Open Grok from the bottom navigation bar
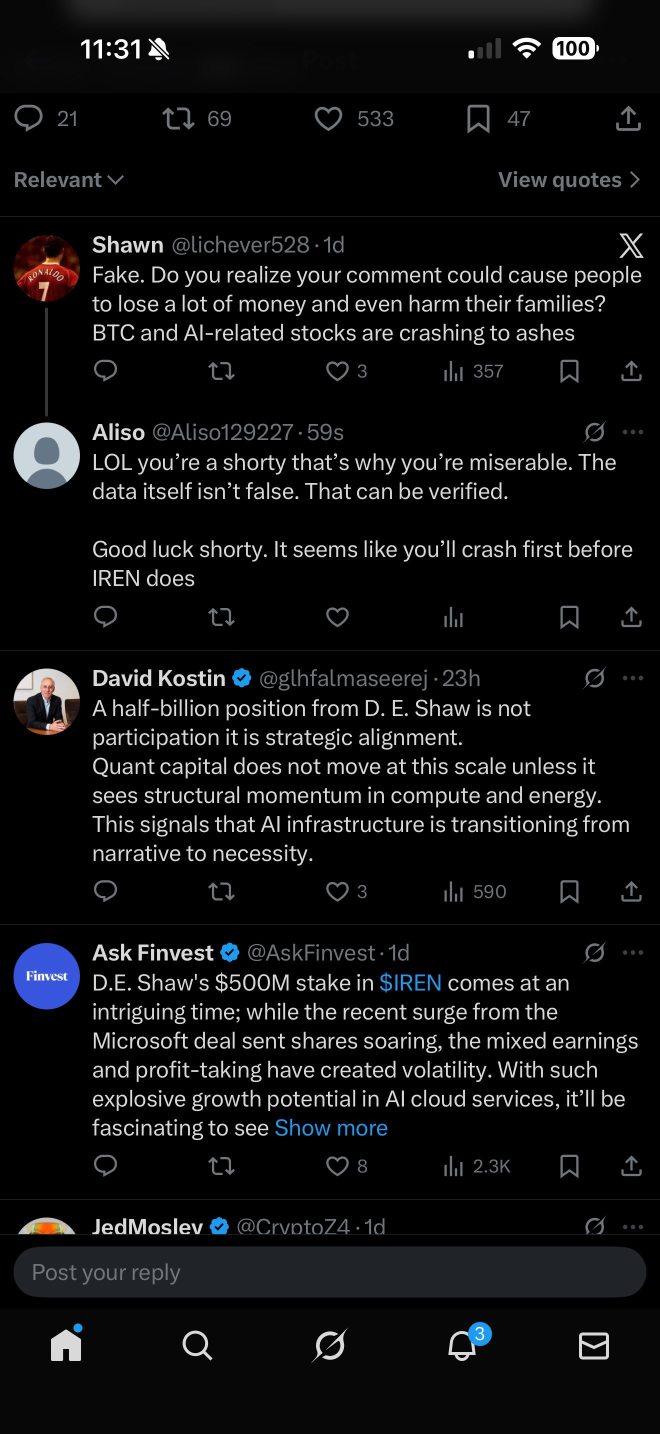This screenshot has height=1434, width=660. (x=329, y=1346)
